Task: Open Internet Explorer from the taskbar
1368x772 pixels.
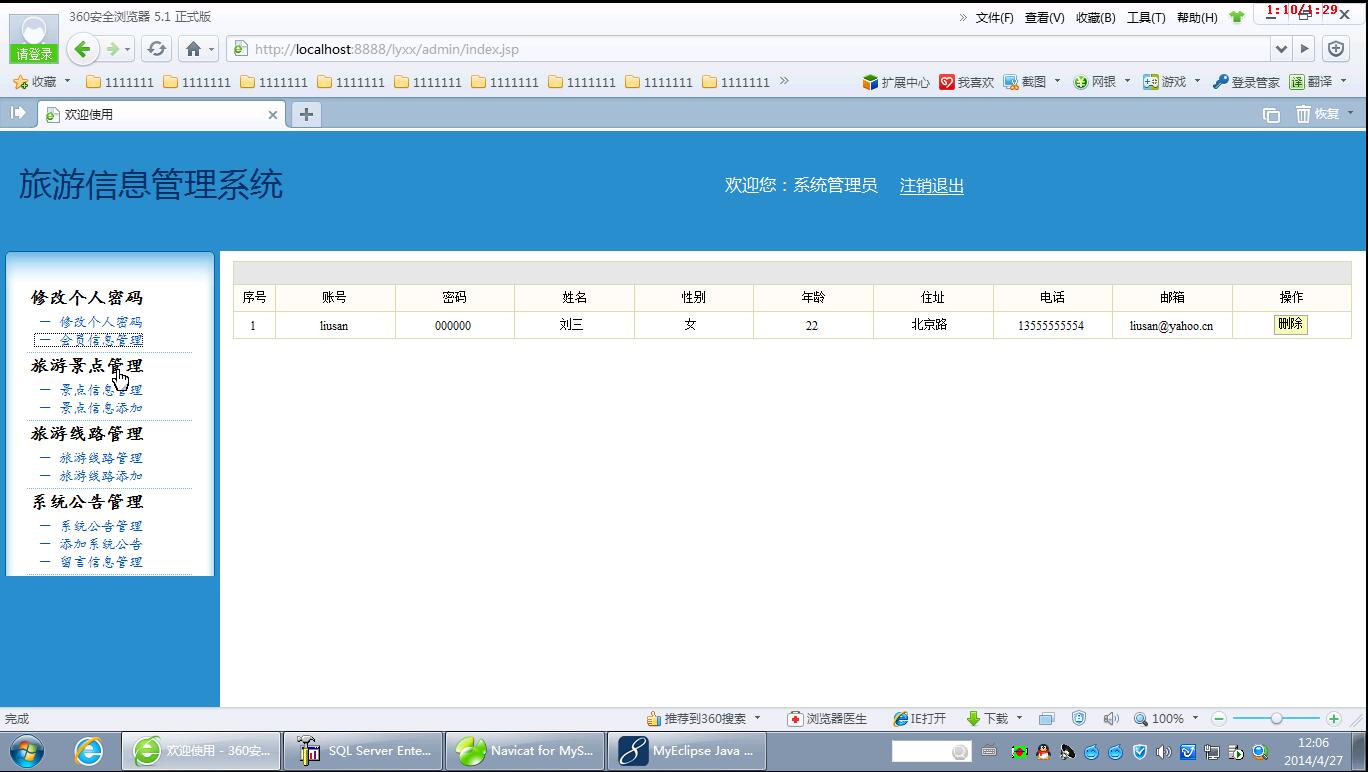Action: [x=88, y=750]
